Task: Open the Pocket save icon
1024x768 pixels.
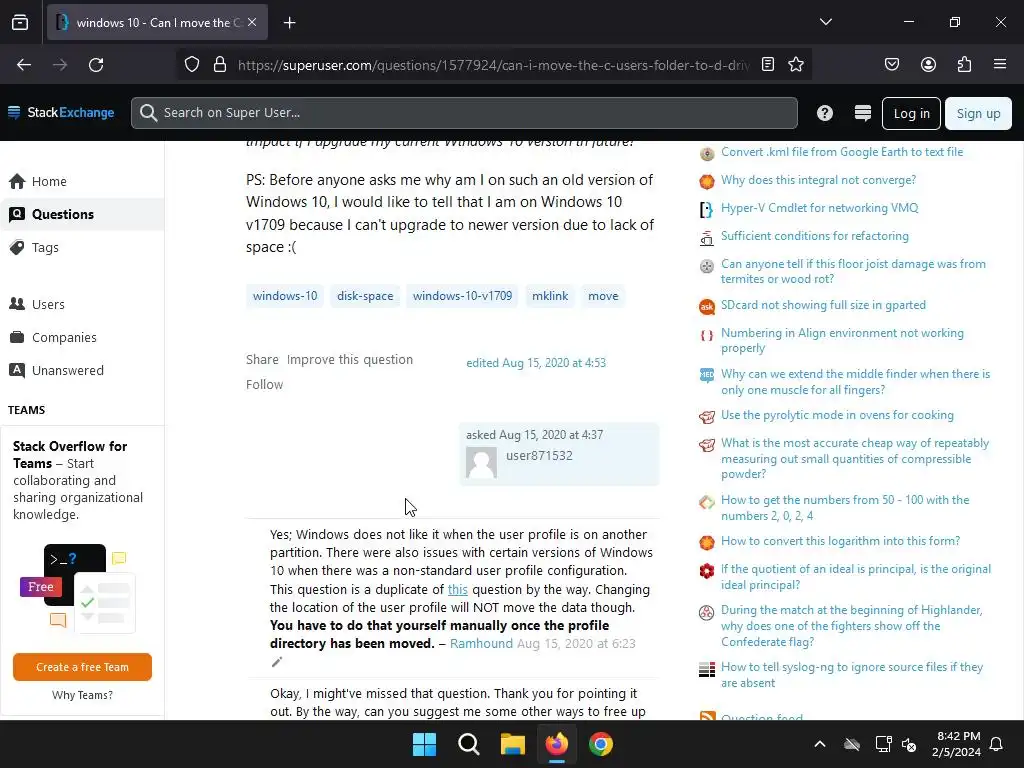Action: [891, 65]
